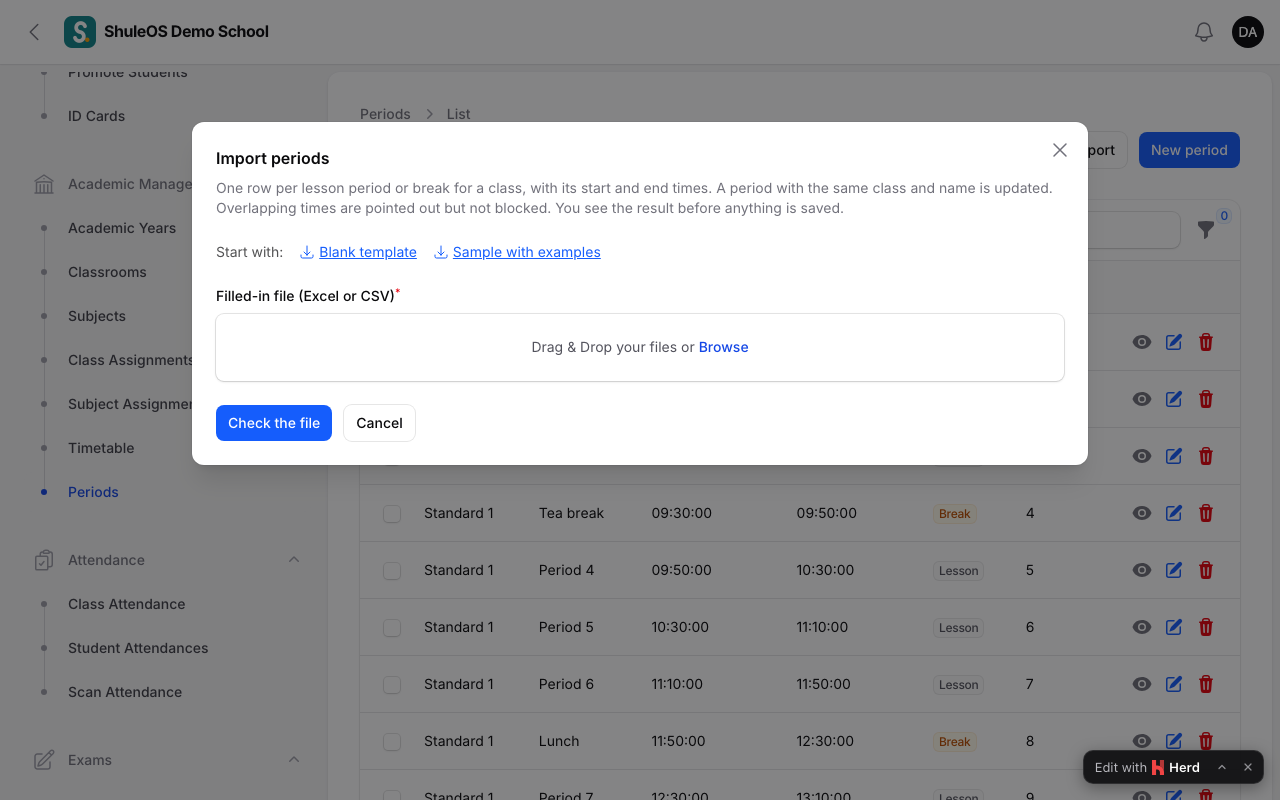Delete the Tea break period
The height and width of the screenshot is (800, 1280).
[1206, 513]
